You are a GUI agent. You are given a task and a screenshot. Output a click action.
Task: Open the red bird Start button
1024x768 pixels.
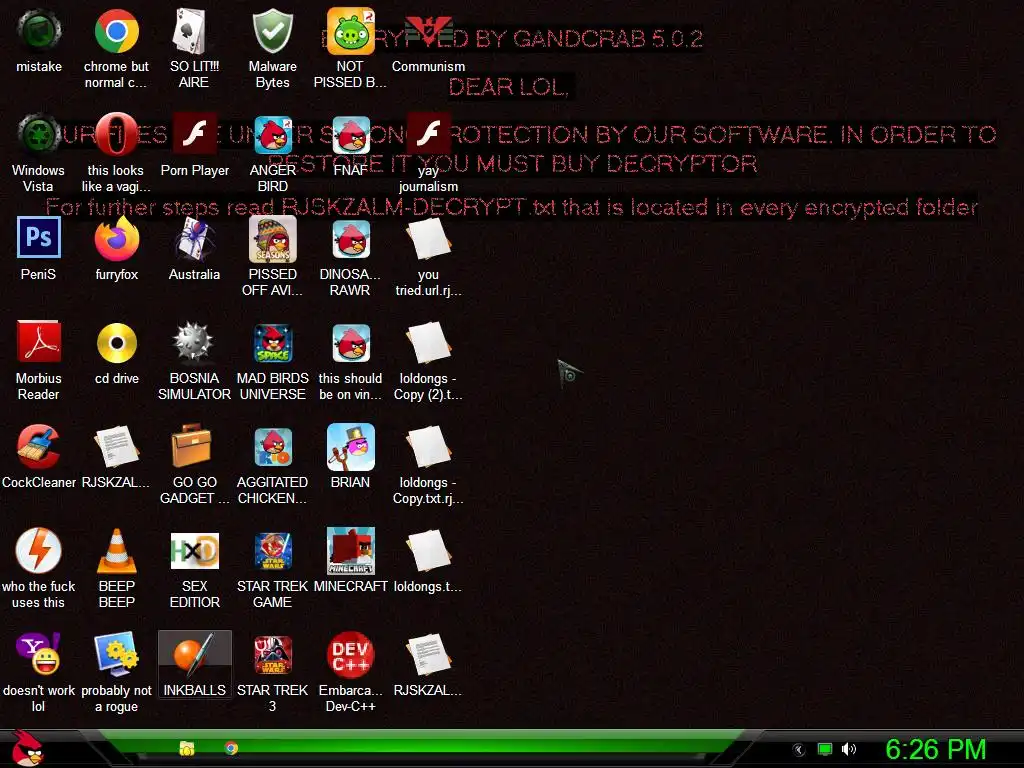point(26,748)
